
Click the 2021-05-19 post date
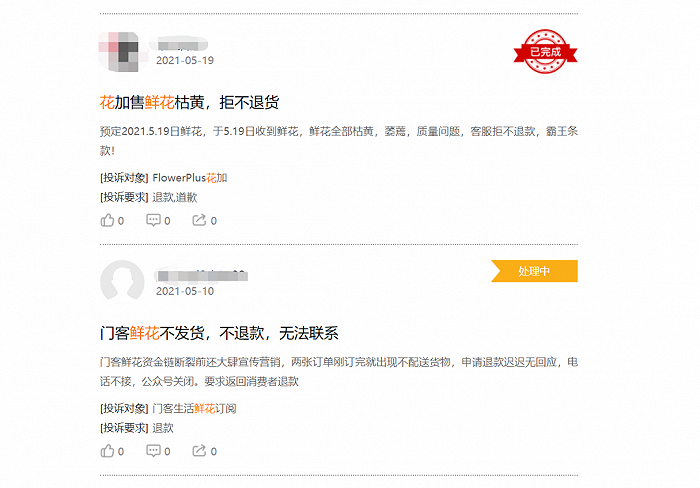click(185, 60)
